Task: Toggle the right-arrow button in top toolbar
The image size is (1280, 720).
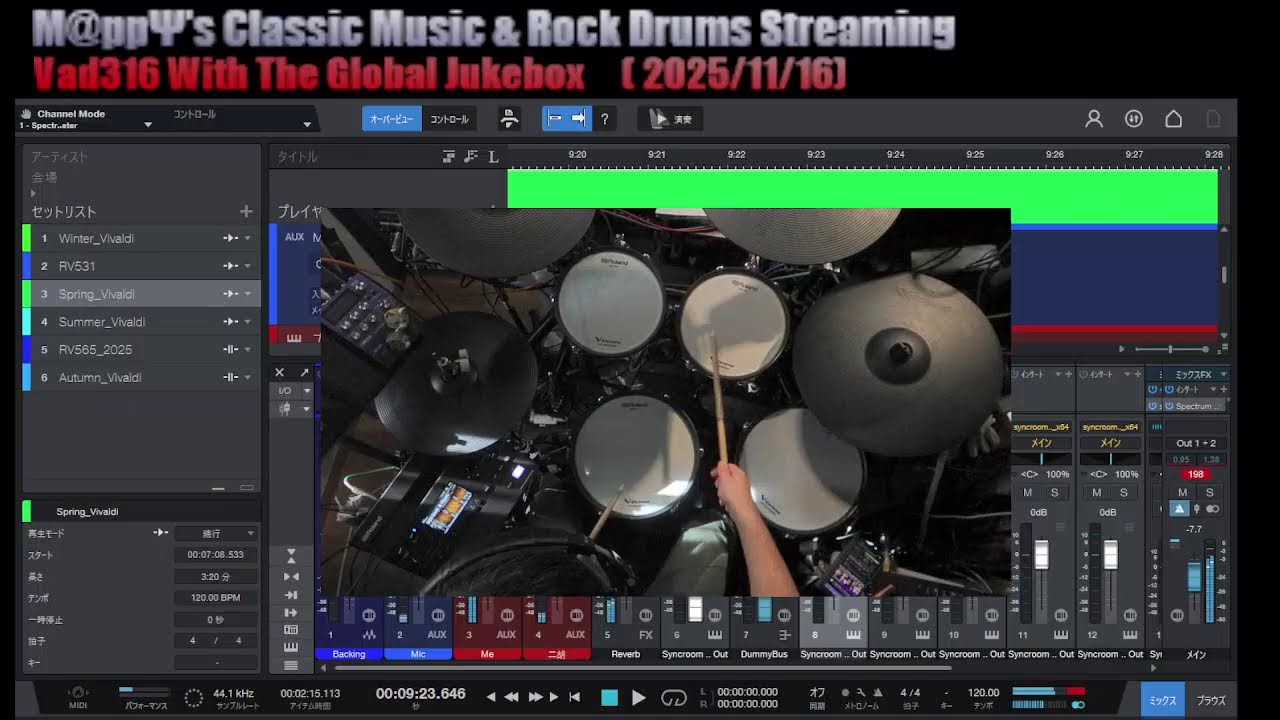Action: [579, 119]
